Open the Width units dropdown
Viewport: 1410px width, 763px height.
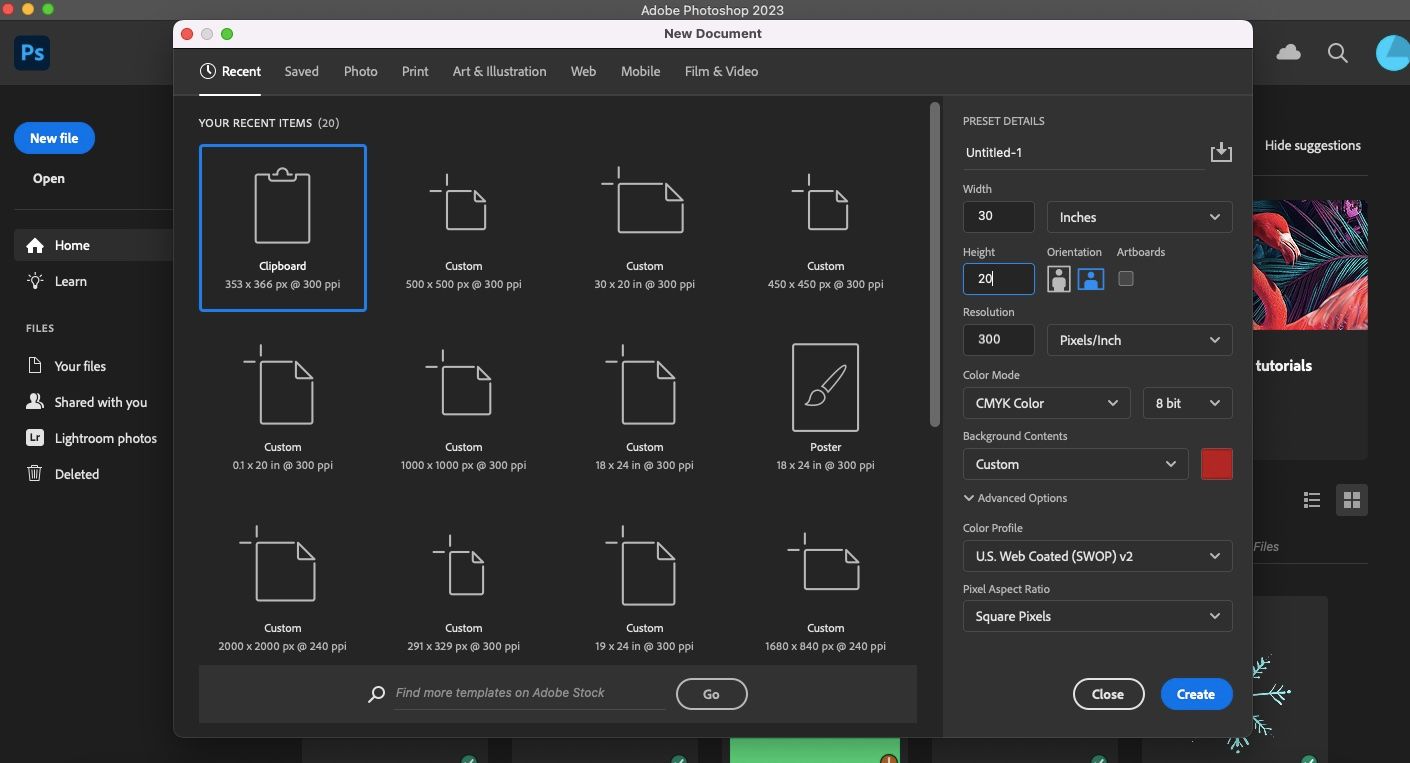pyautogui.click(x=1139, y=217)
